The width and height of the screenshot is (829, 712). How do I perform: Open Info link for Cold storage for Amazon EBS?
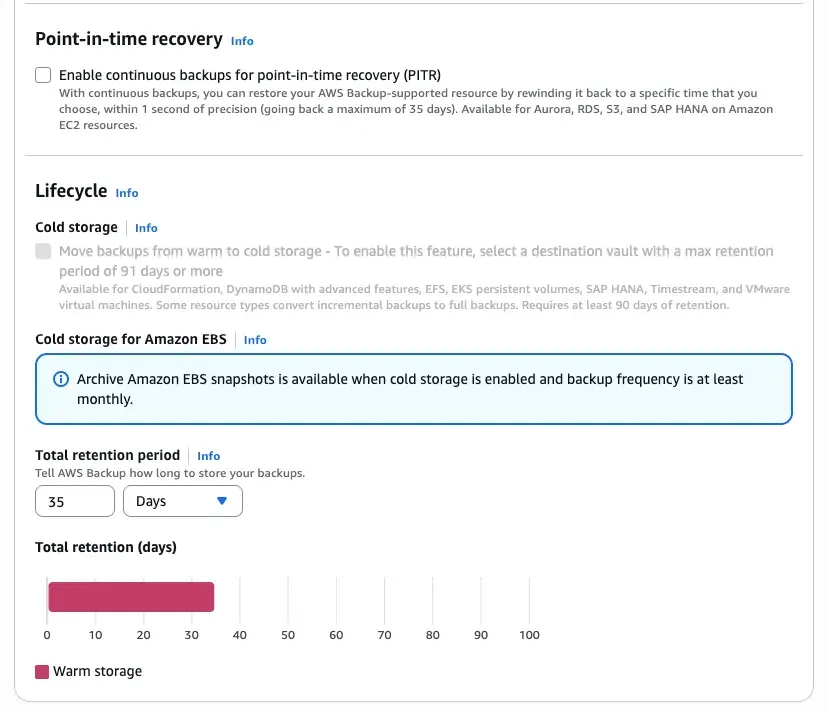[x=255, y=340]
